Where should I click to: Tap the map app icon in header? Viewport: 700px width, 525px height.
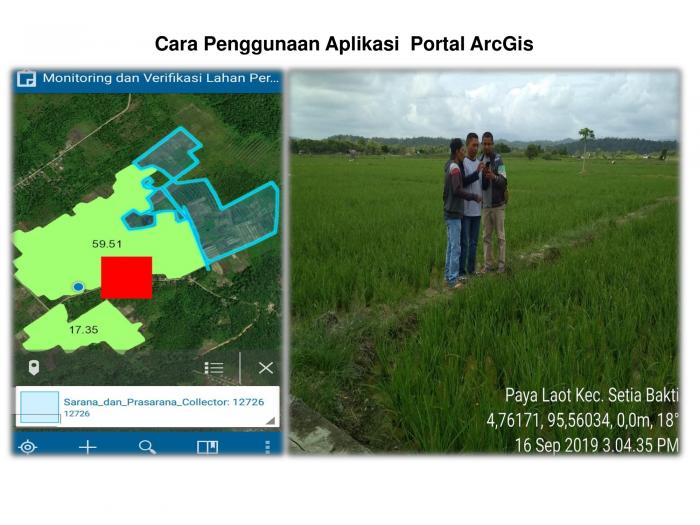pyautogui.click(x=26, y=79)
